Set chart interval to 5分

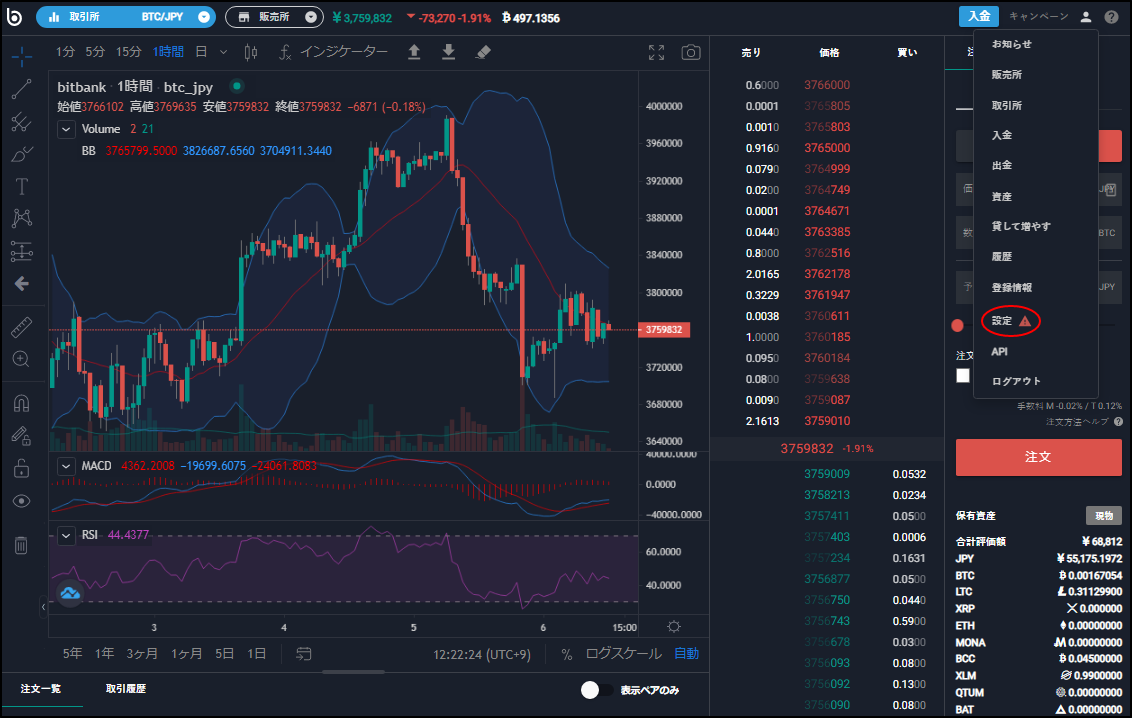(95, 52)
